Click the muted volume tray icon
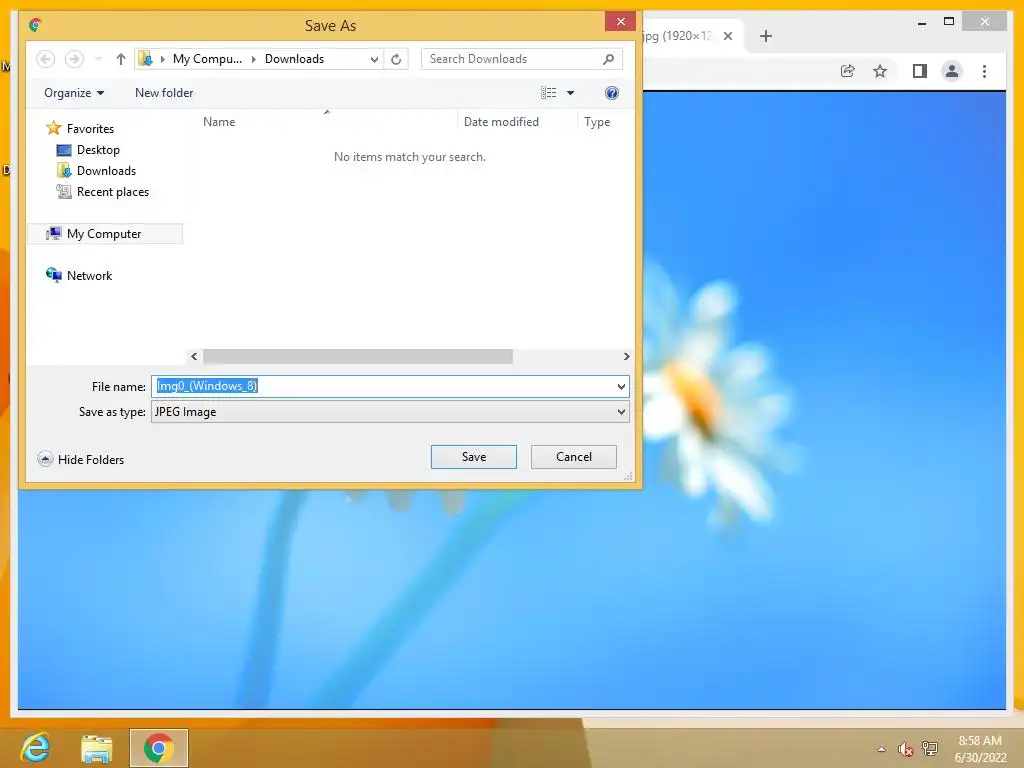The width and height of the screenshot is (1024, 768). click(905, 749)
